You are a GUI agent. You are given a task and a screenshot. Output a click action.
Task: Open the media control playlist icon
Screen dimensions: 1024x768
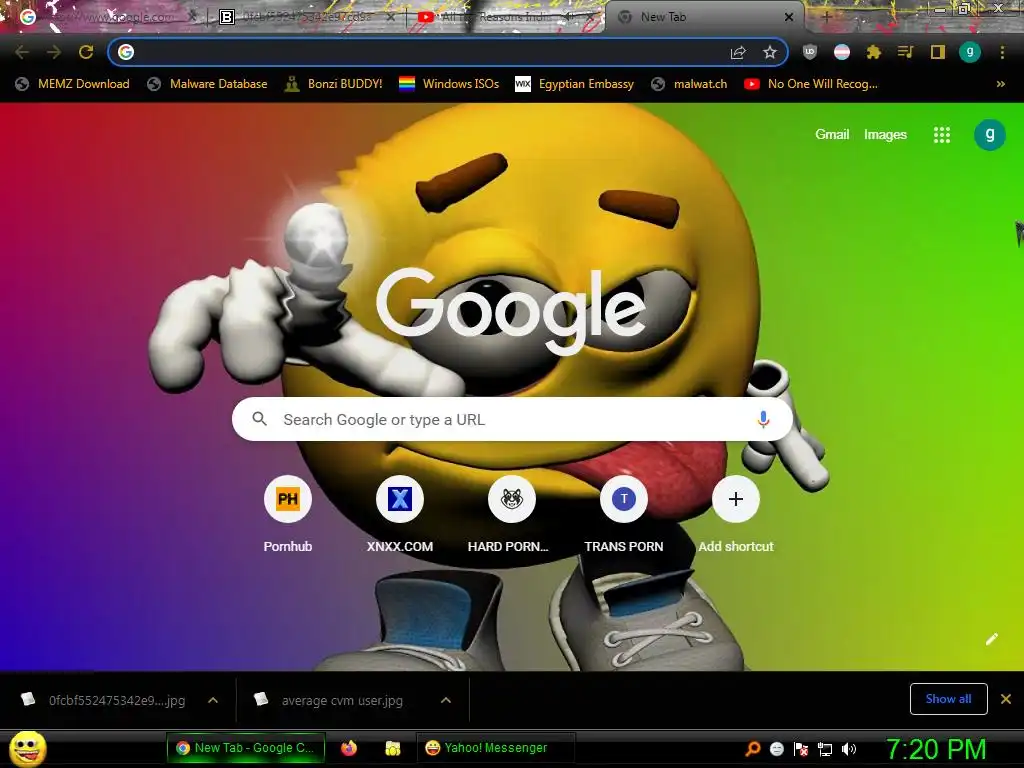906,52
